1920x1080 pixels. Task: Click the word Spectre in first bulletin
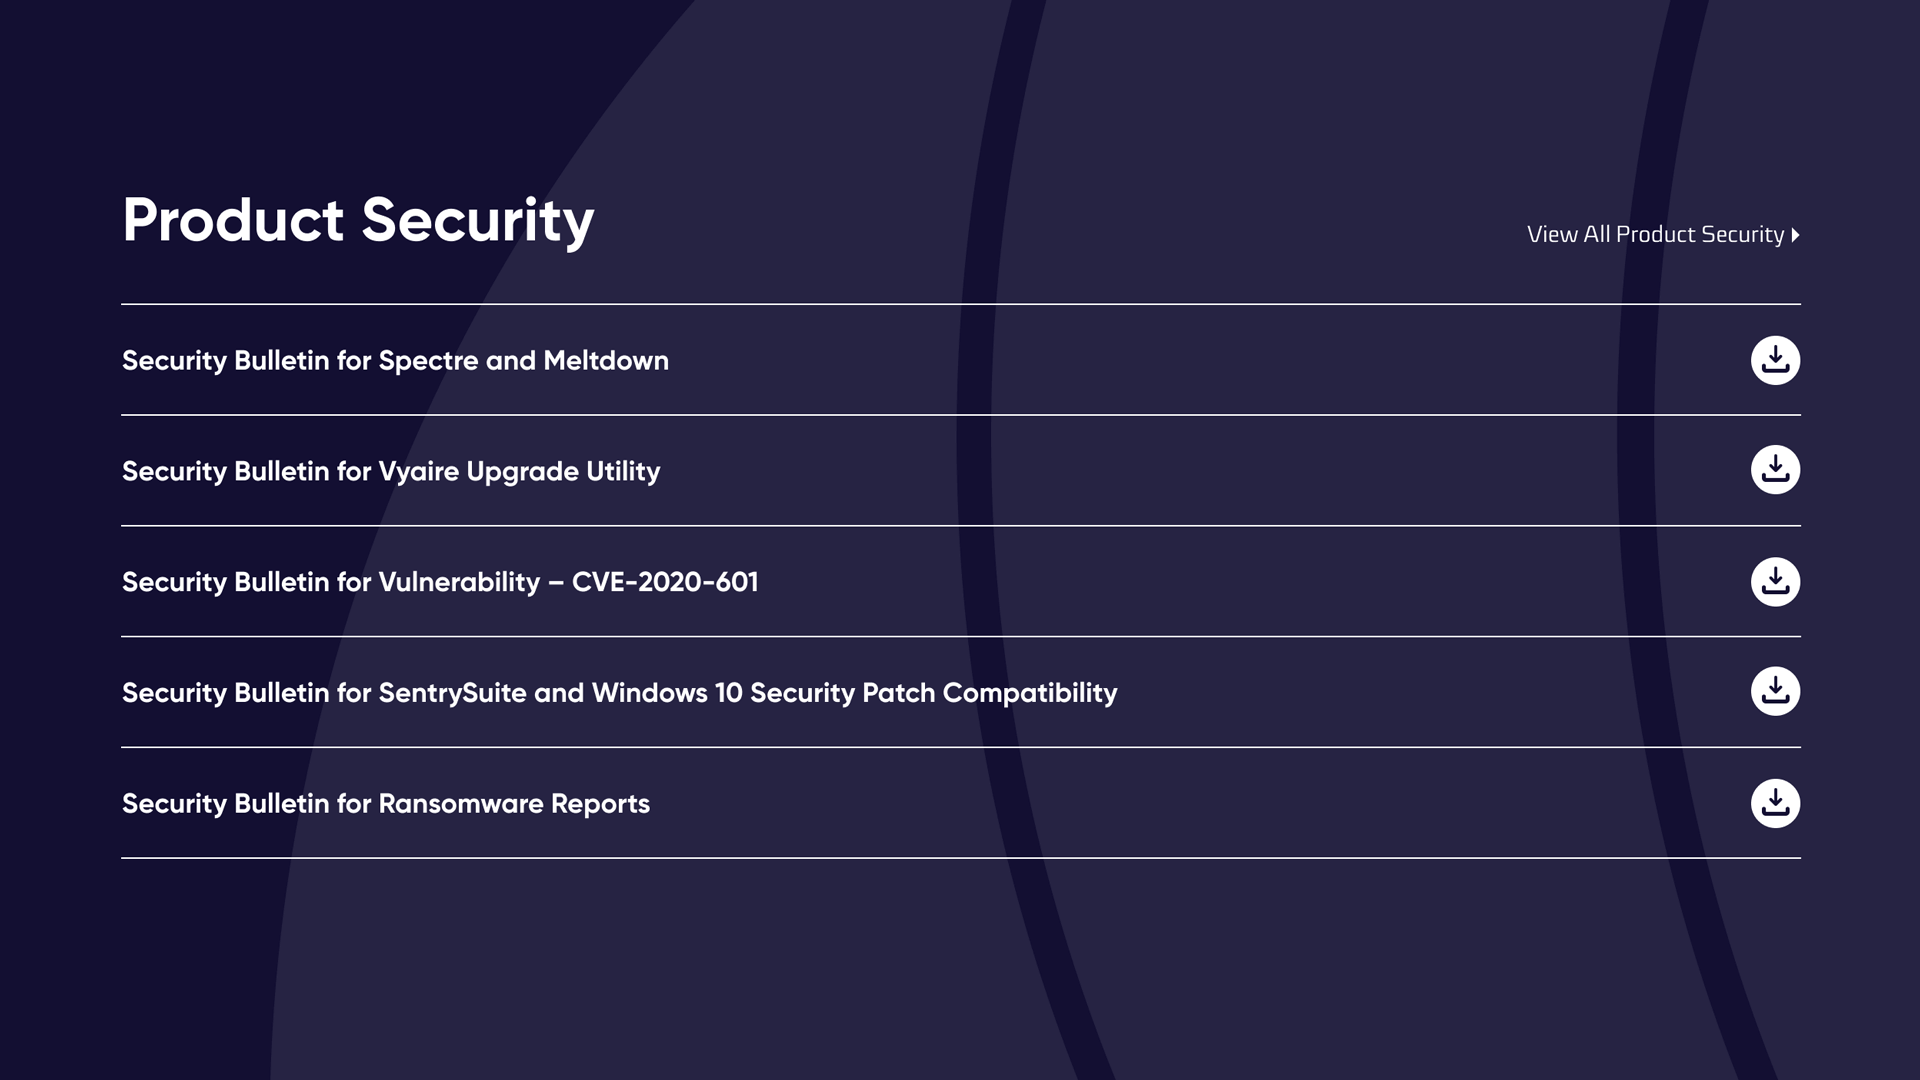(428, 361)
